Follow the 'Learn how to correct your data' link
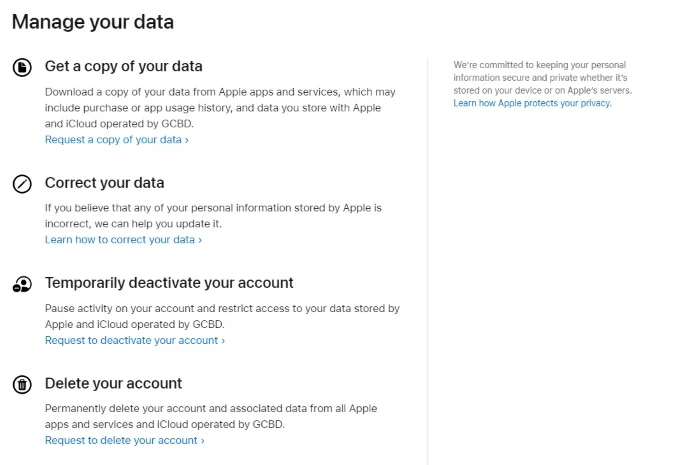The width and height of the screenshot is (680, 465). click(x=123, y=240)
